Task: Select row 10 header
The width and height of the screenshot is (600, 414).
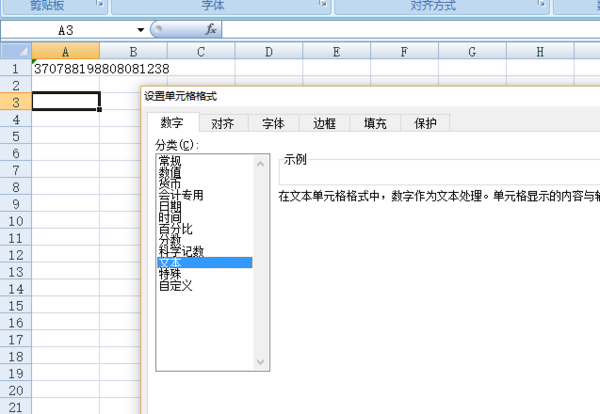Action: tap(16, 221)
